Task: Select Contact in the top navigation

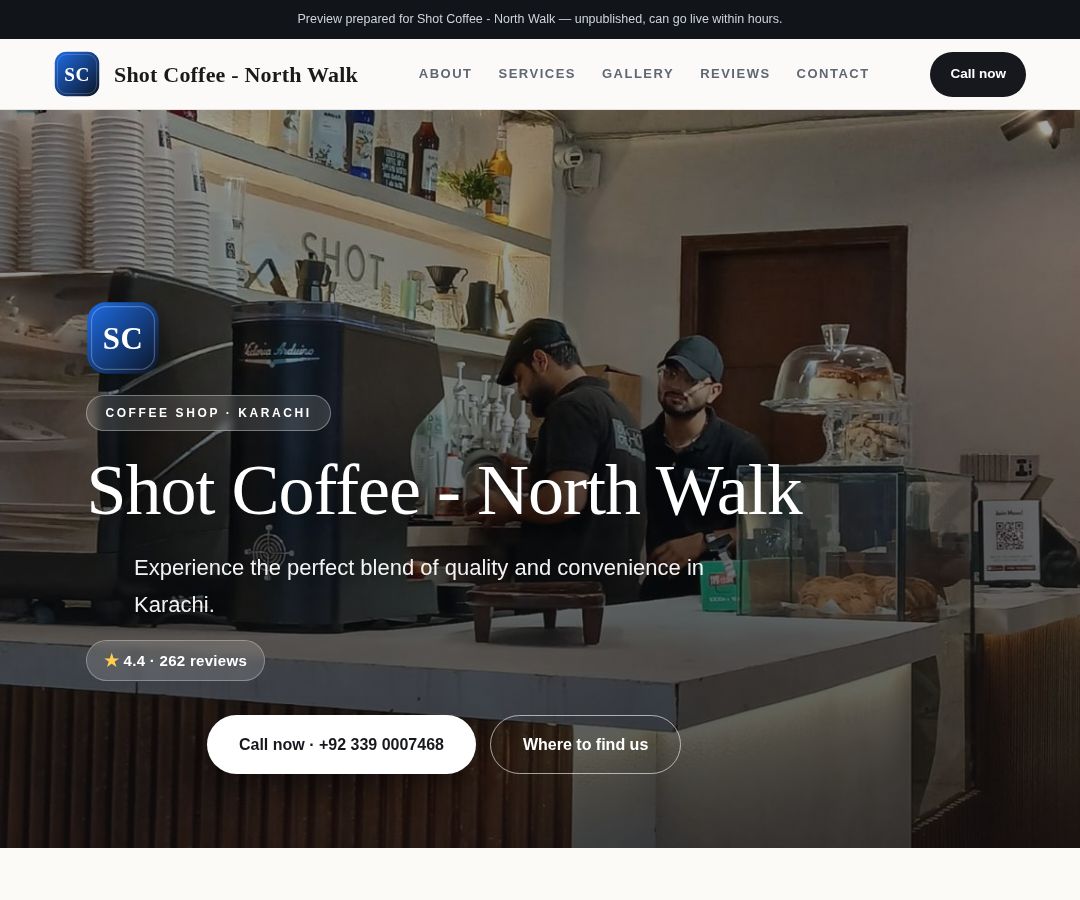Action: 833,74
